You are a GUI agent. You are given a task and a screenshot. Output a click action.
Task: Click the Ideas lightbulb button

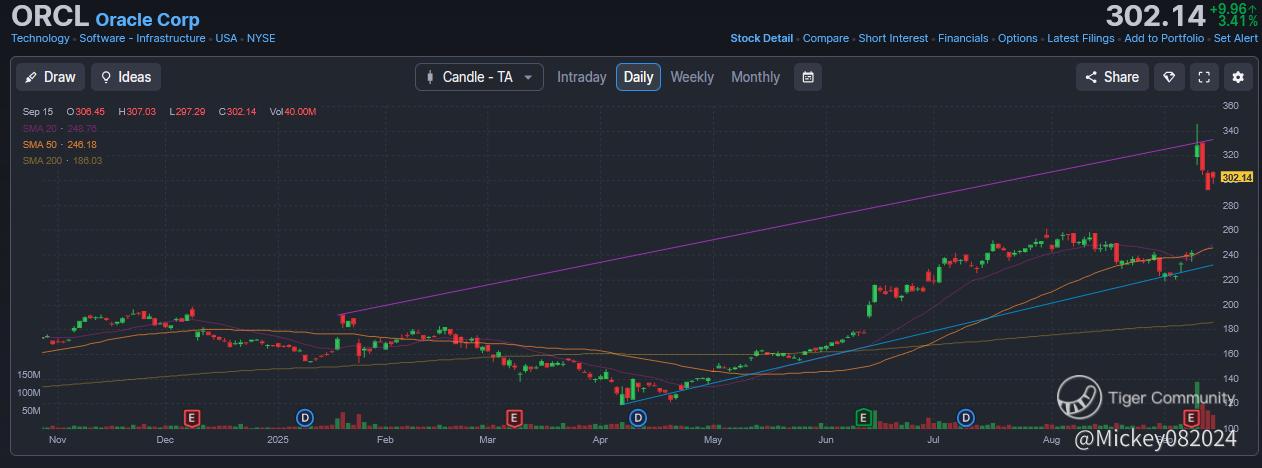coord(126,77)
